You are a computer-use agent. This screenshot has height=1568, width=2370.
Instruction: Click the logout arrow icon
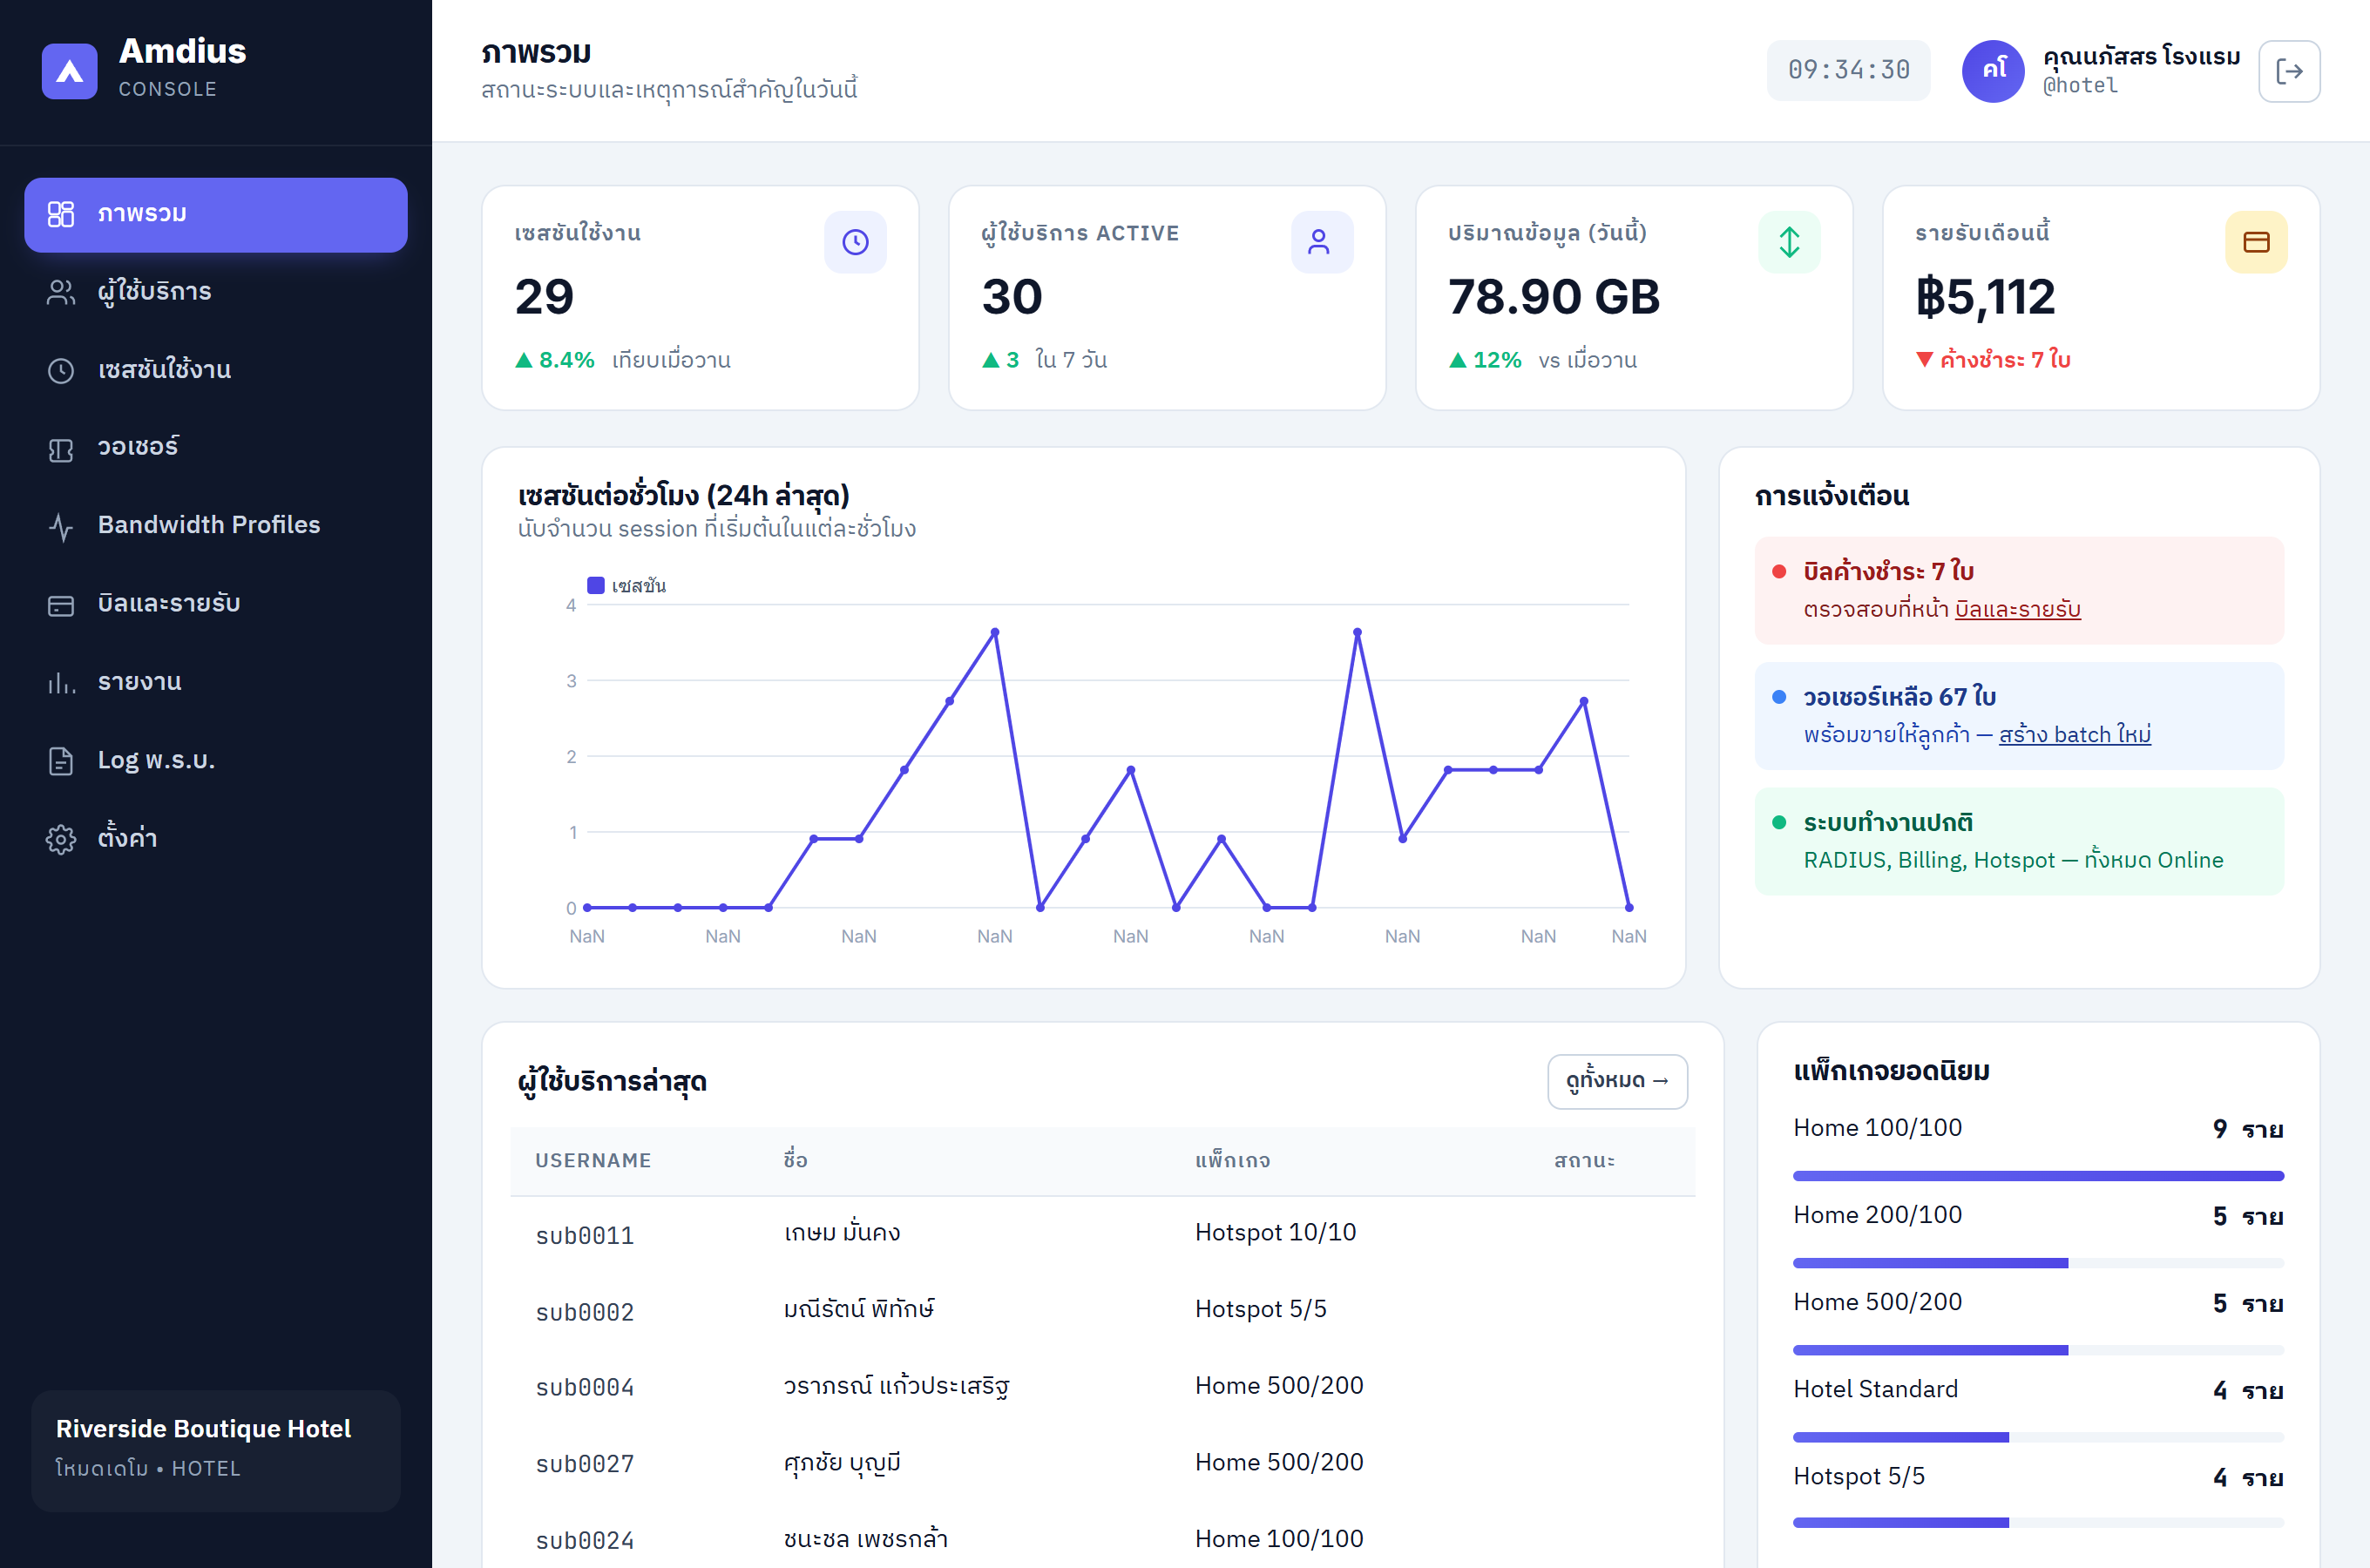point(2289,71)
